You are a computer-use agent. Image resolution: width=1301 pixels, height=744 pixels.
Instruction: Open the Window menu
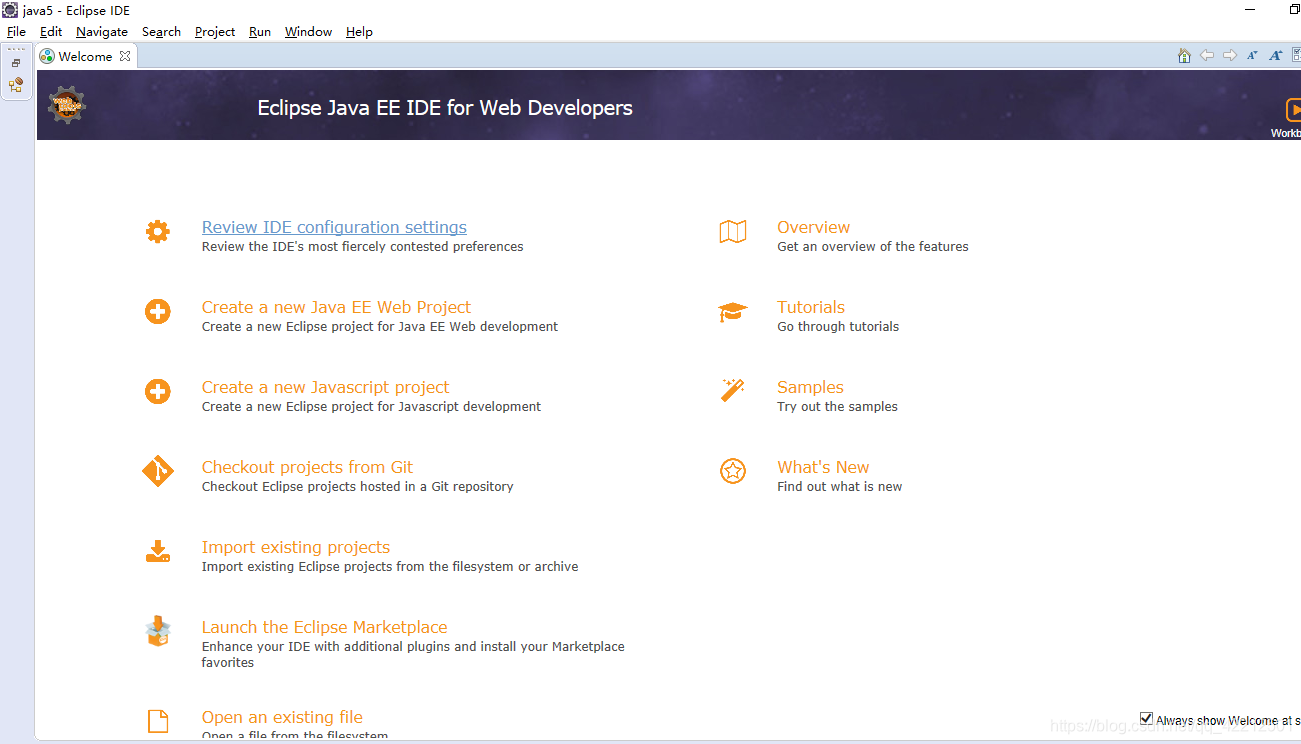click(308, 32)
